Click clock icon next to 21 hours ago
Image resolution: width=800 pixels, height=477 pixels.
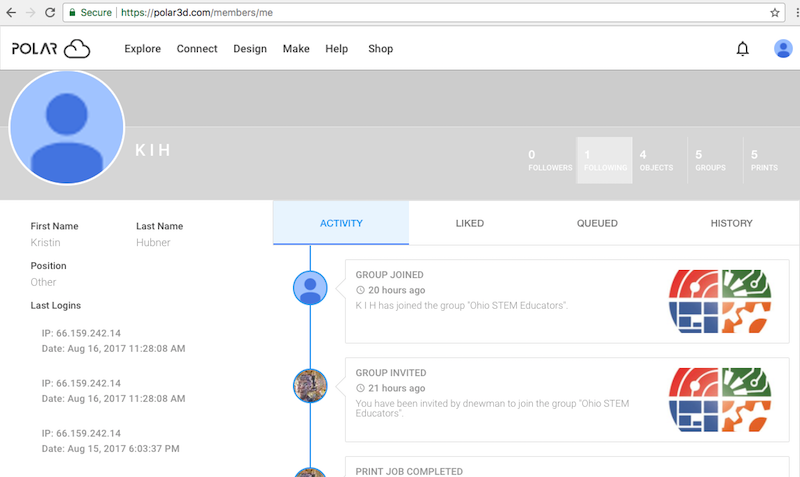(360, 388)
